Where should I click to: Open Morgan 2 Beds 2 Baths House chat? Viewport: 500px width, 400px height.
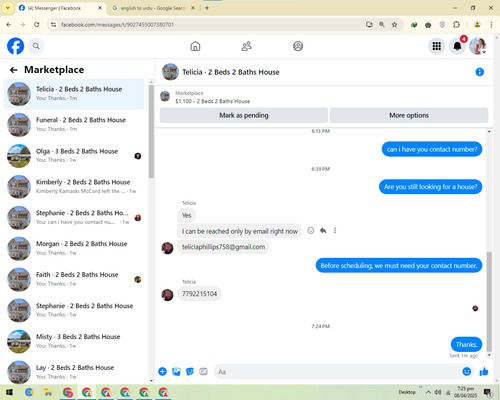point(74,248)
